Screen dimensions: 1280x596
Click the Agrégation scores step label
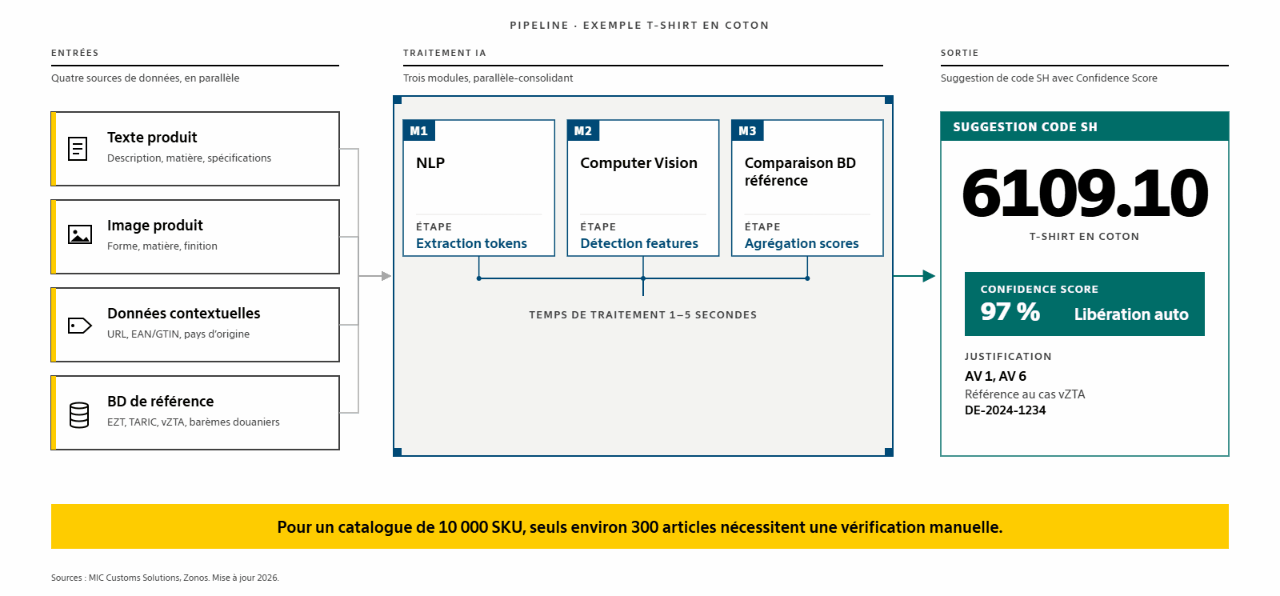tap(801, 243)
